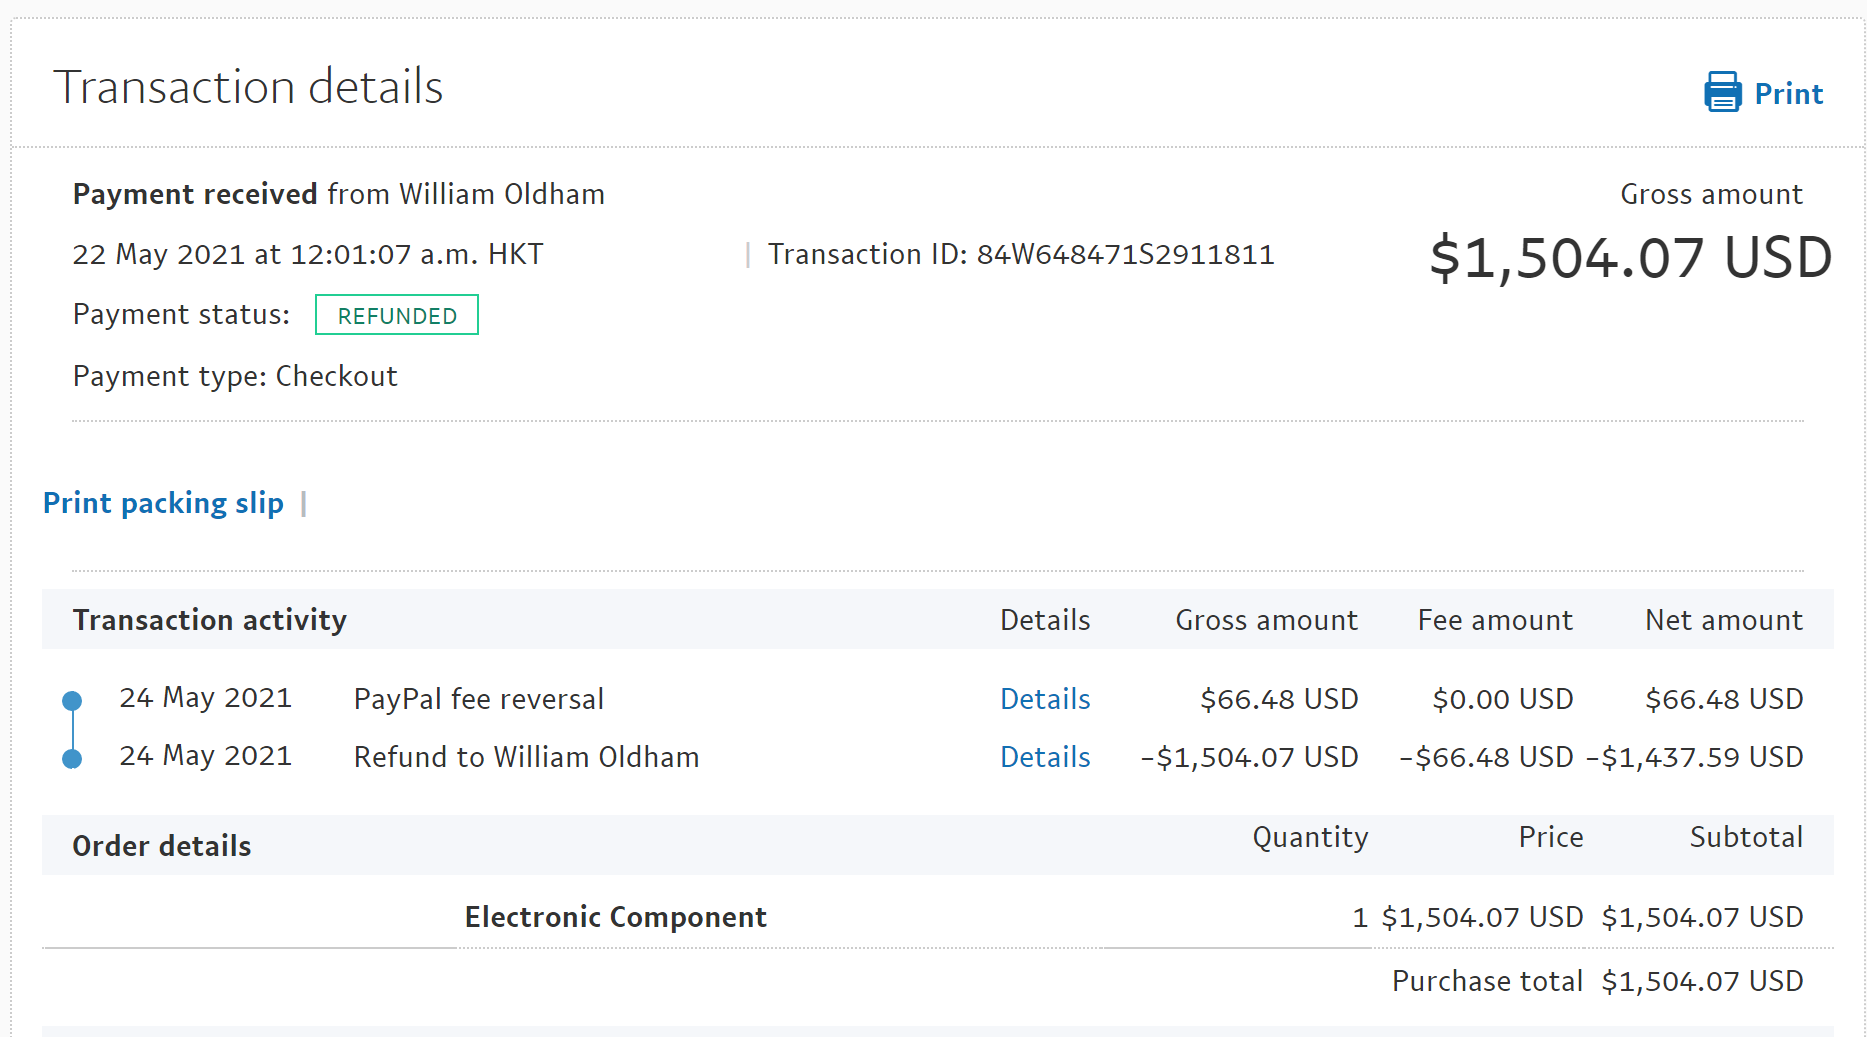Click the PayPal fee reversal activity label
This screenshot has height=1037, width=1867.
[479, 699]
